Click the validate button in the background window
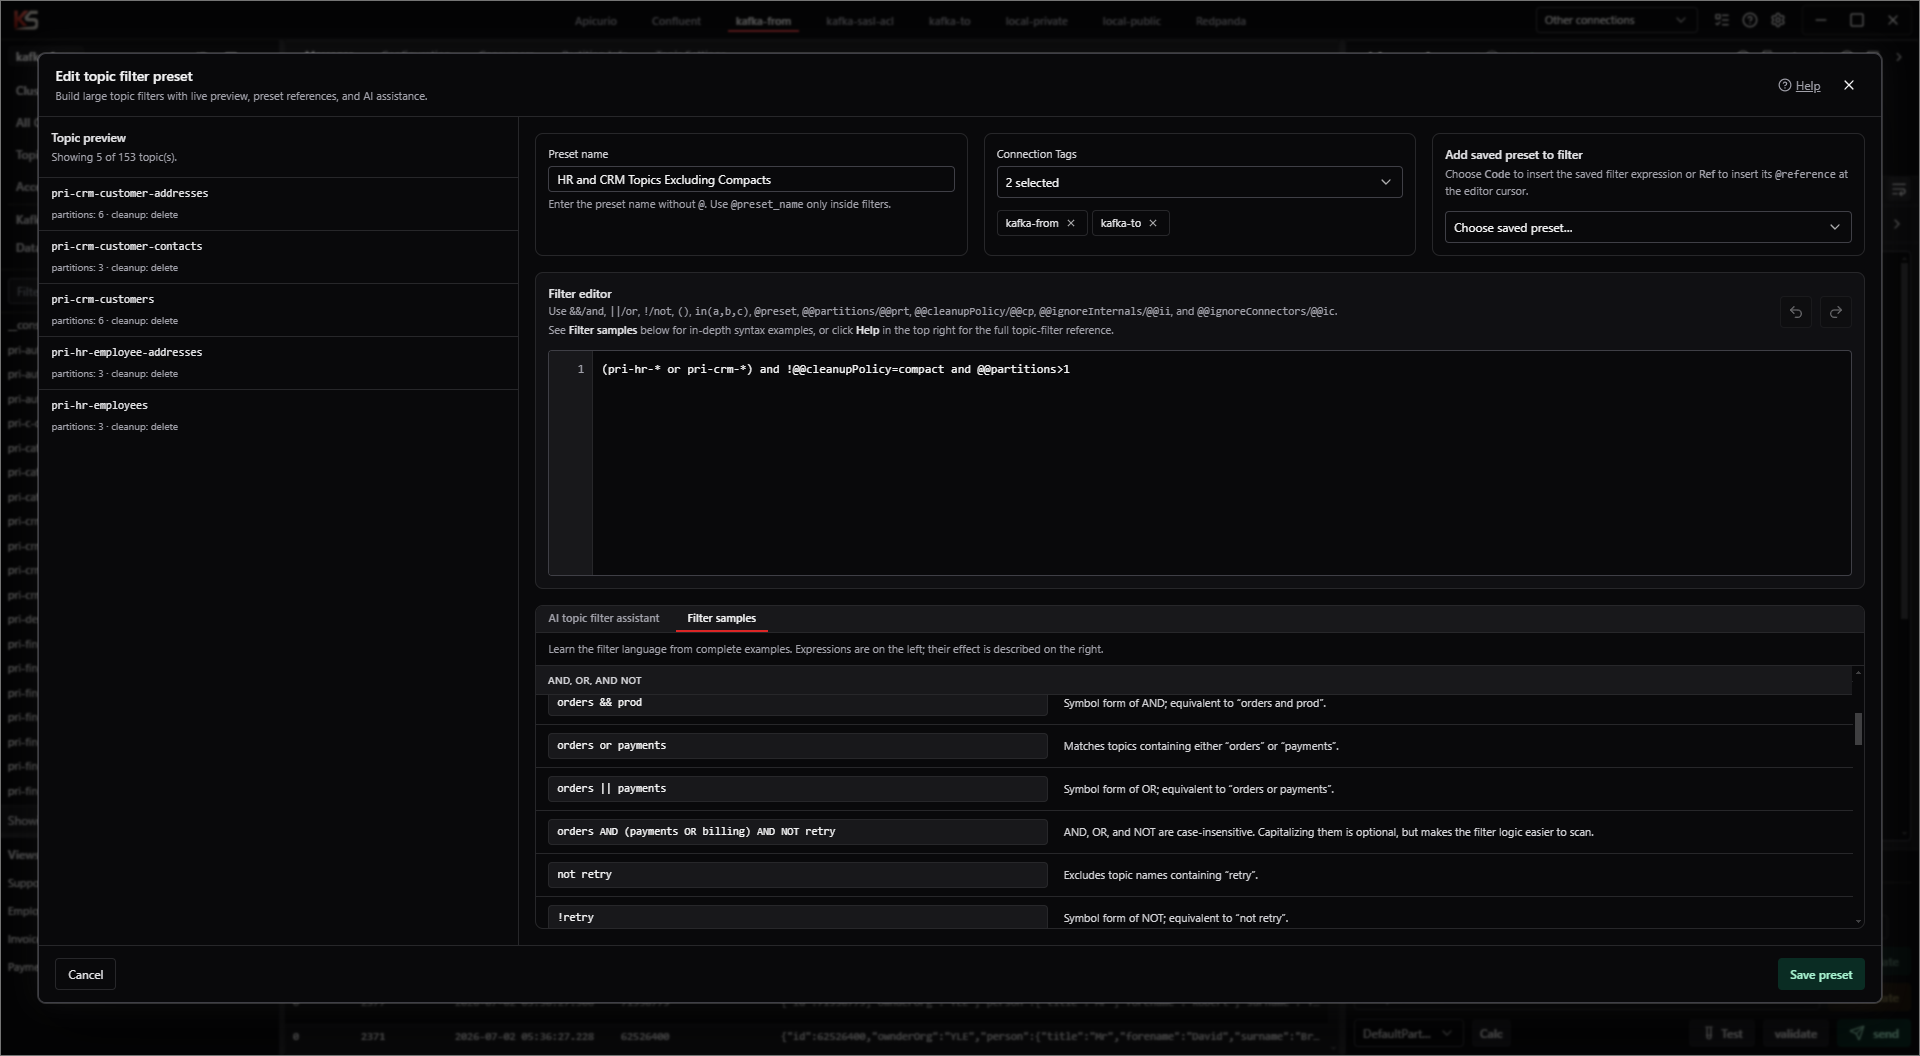This screenshot has height=1056, width=1920. coord(1795,1033)
